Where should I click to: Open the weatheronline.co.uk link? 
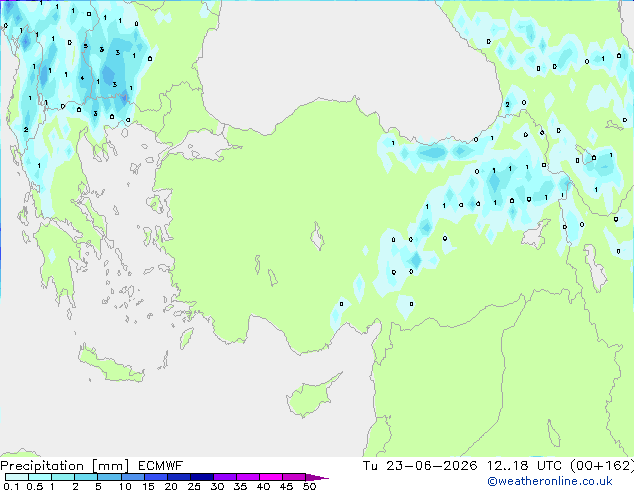[x=550, y=481]
